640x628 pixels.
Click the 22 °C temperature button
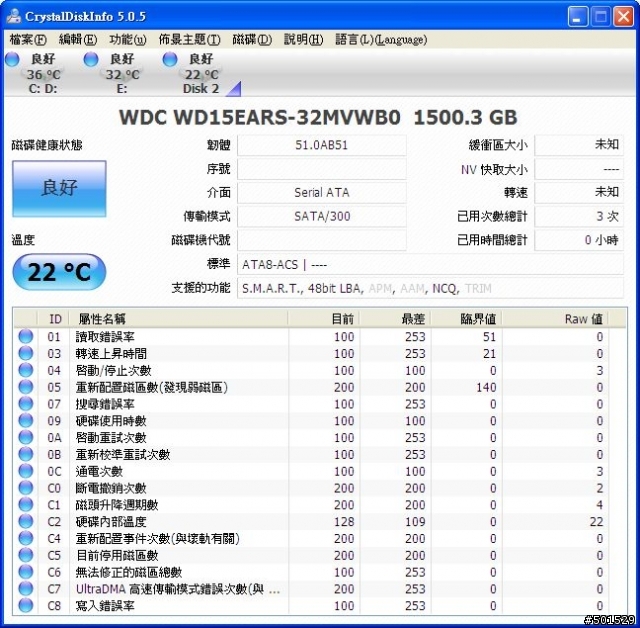click(59, 272)
